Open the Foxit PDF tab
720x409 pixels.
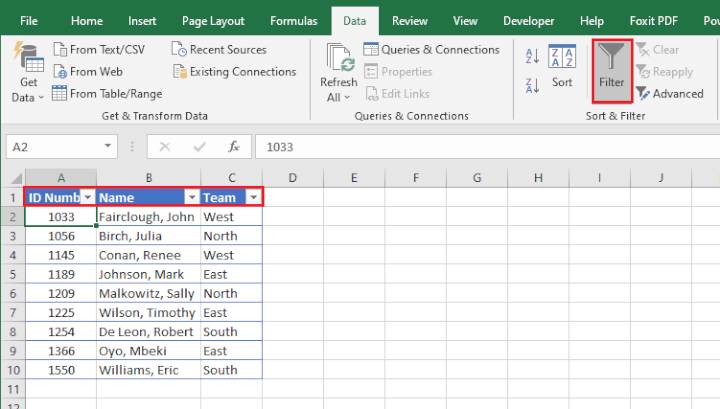pyautogui.click(x=653, y=21)
